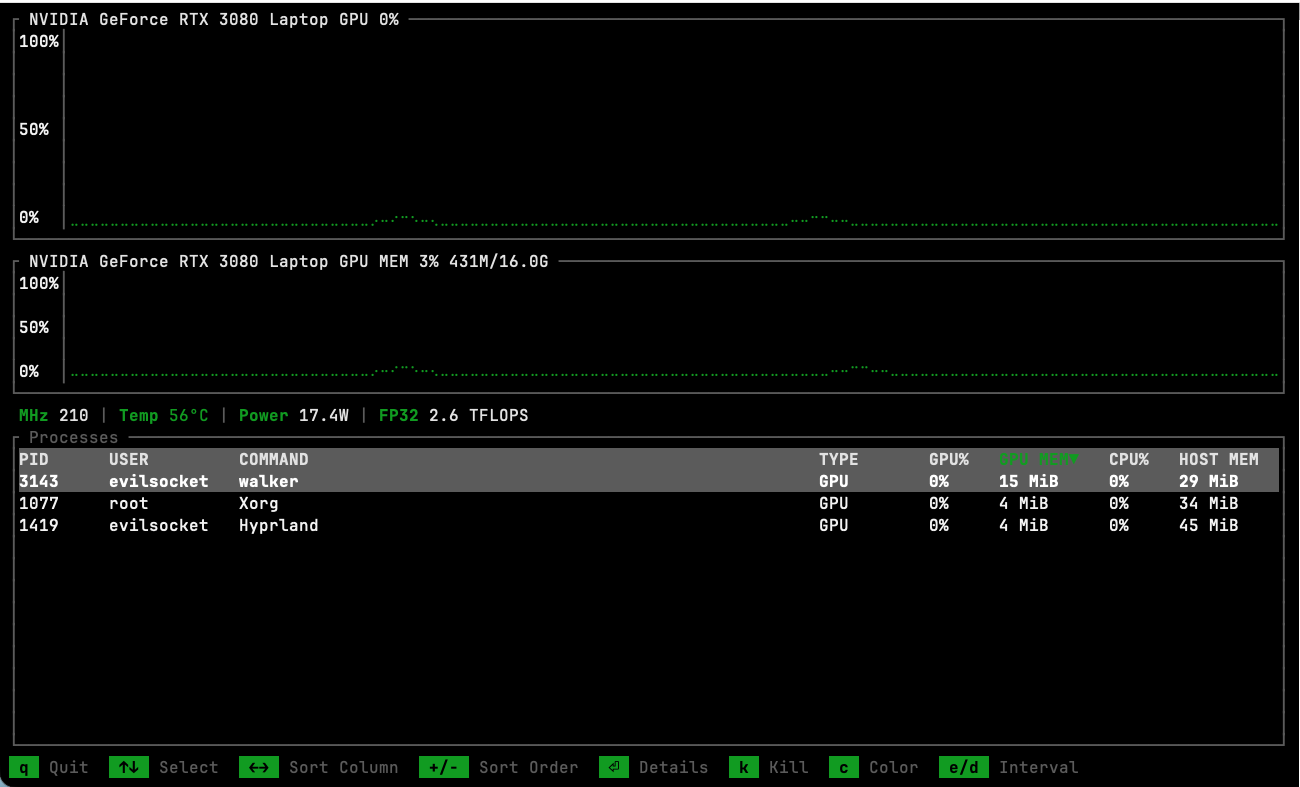
Task: Click the 29 MiB host memory value
Action: 1209,481
